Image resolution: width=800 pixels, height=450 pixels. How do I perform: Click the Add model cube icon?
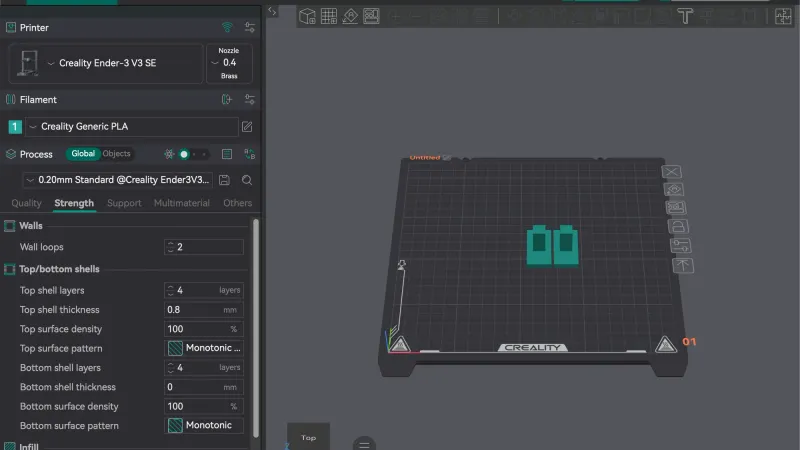(307, 16)
